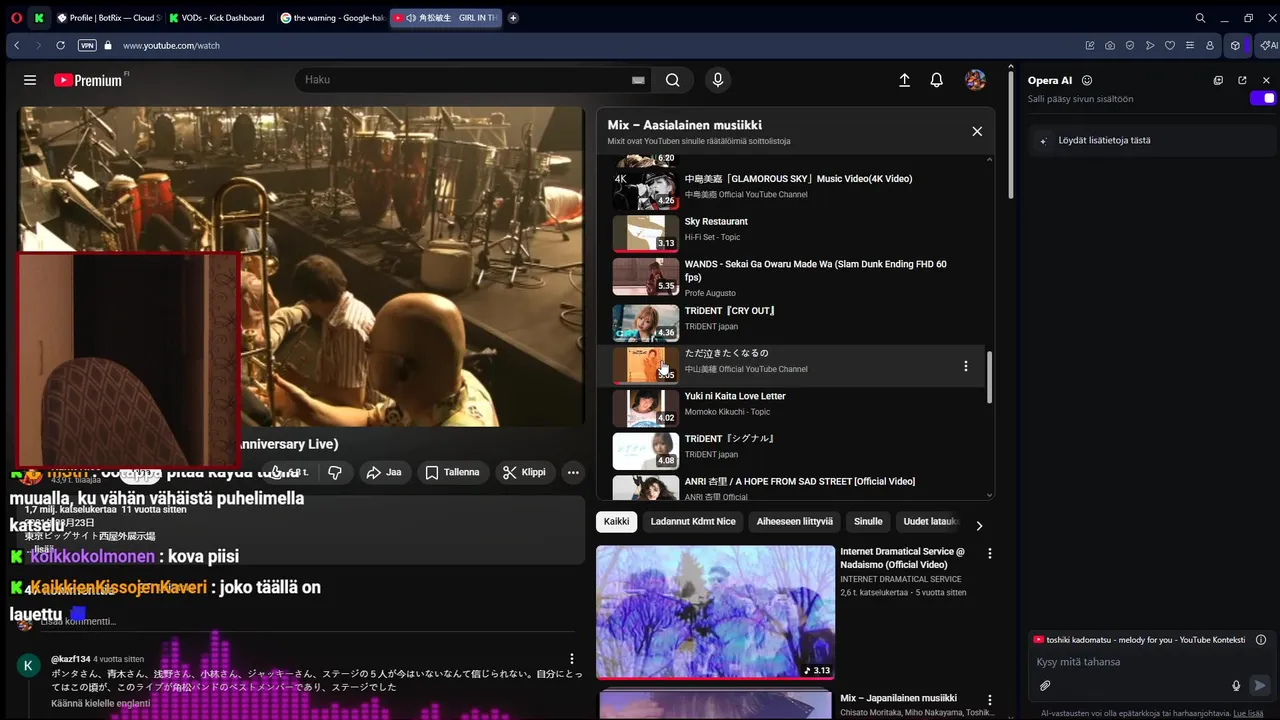Click the YouTube Haku search field
Viewport: 1280px width, 720px height.
(x=462, y=80)
